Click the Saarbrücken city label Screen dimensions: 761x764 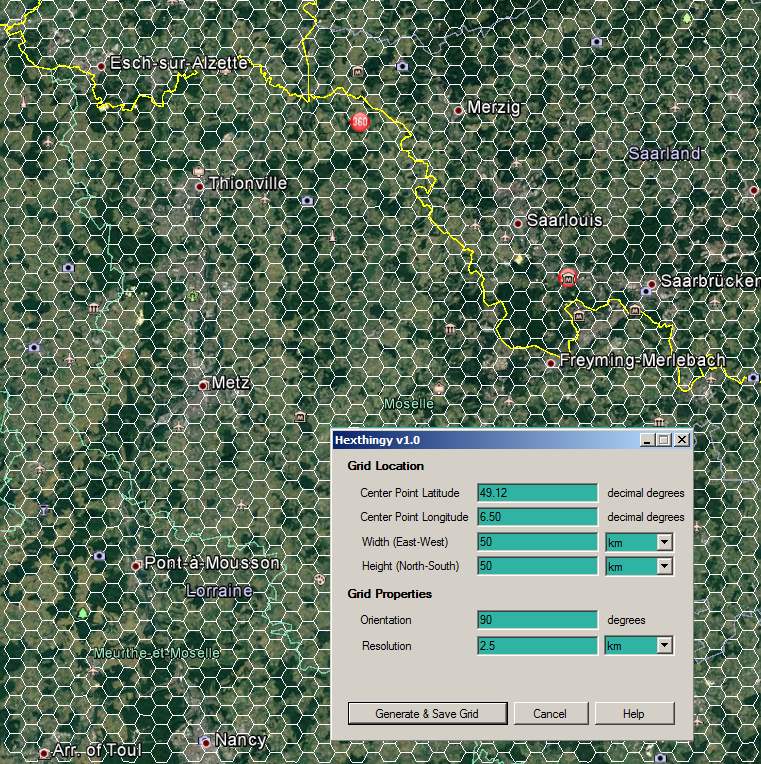pyautogui.click(x=710, y=281)
